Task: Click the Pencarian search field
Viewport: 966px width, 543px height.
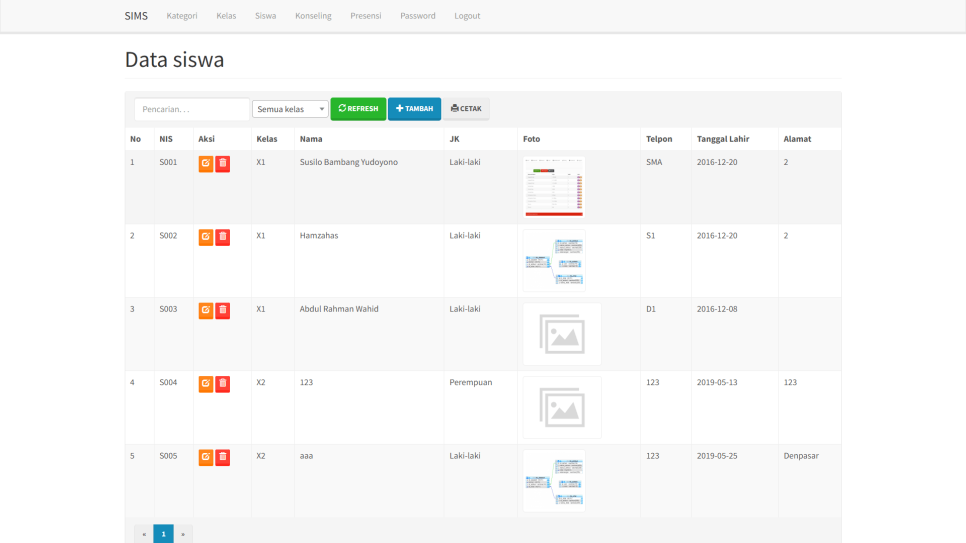Action: click(x=192, y=109)
